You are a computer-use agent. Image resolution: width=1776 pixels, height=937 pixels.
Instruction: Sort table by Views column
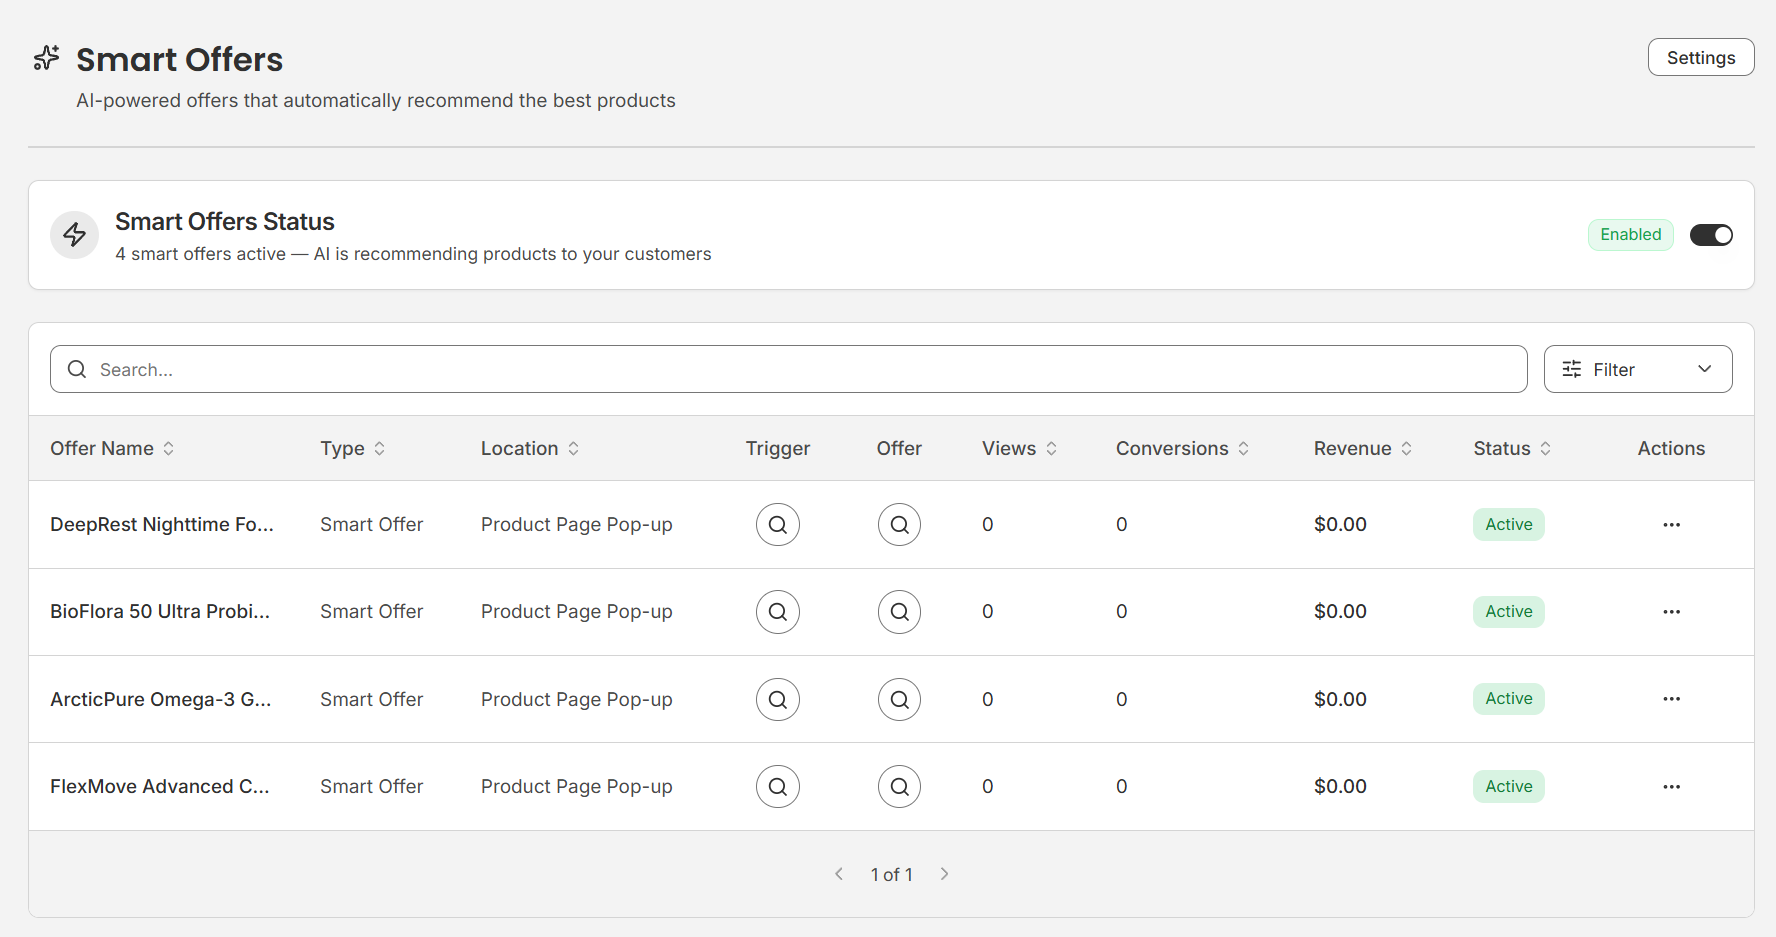[1020, 448]
